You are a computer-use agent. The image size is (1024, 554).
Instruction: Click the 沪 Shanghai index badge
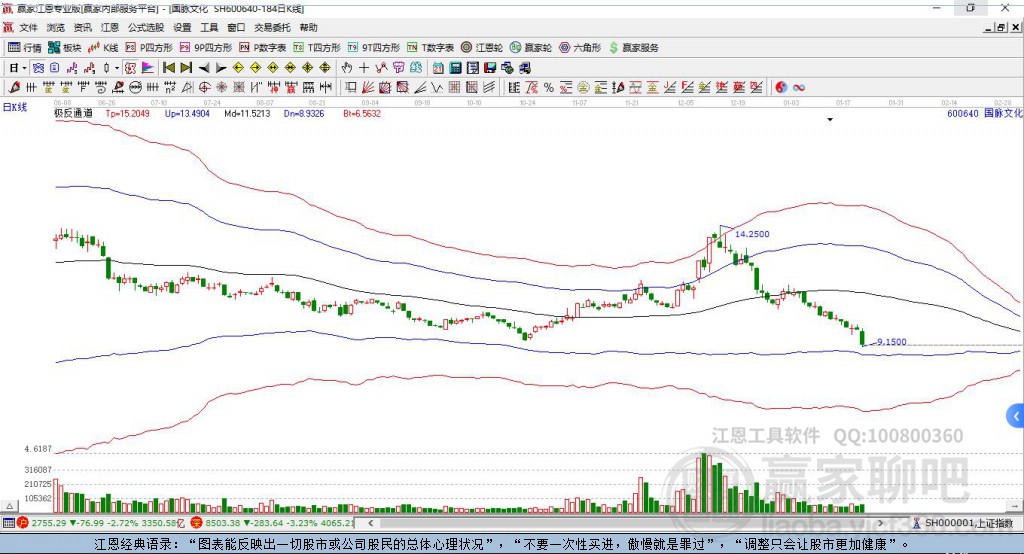23,523
